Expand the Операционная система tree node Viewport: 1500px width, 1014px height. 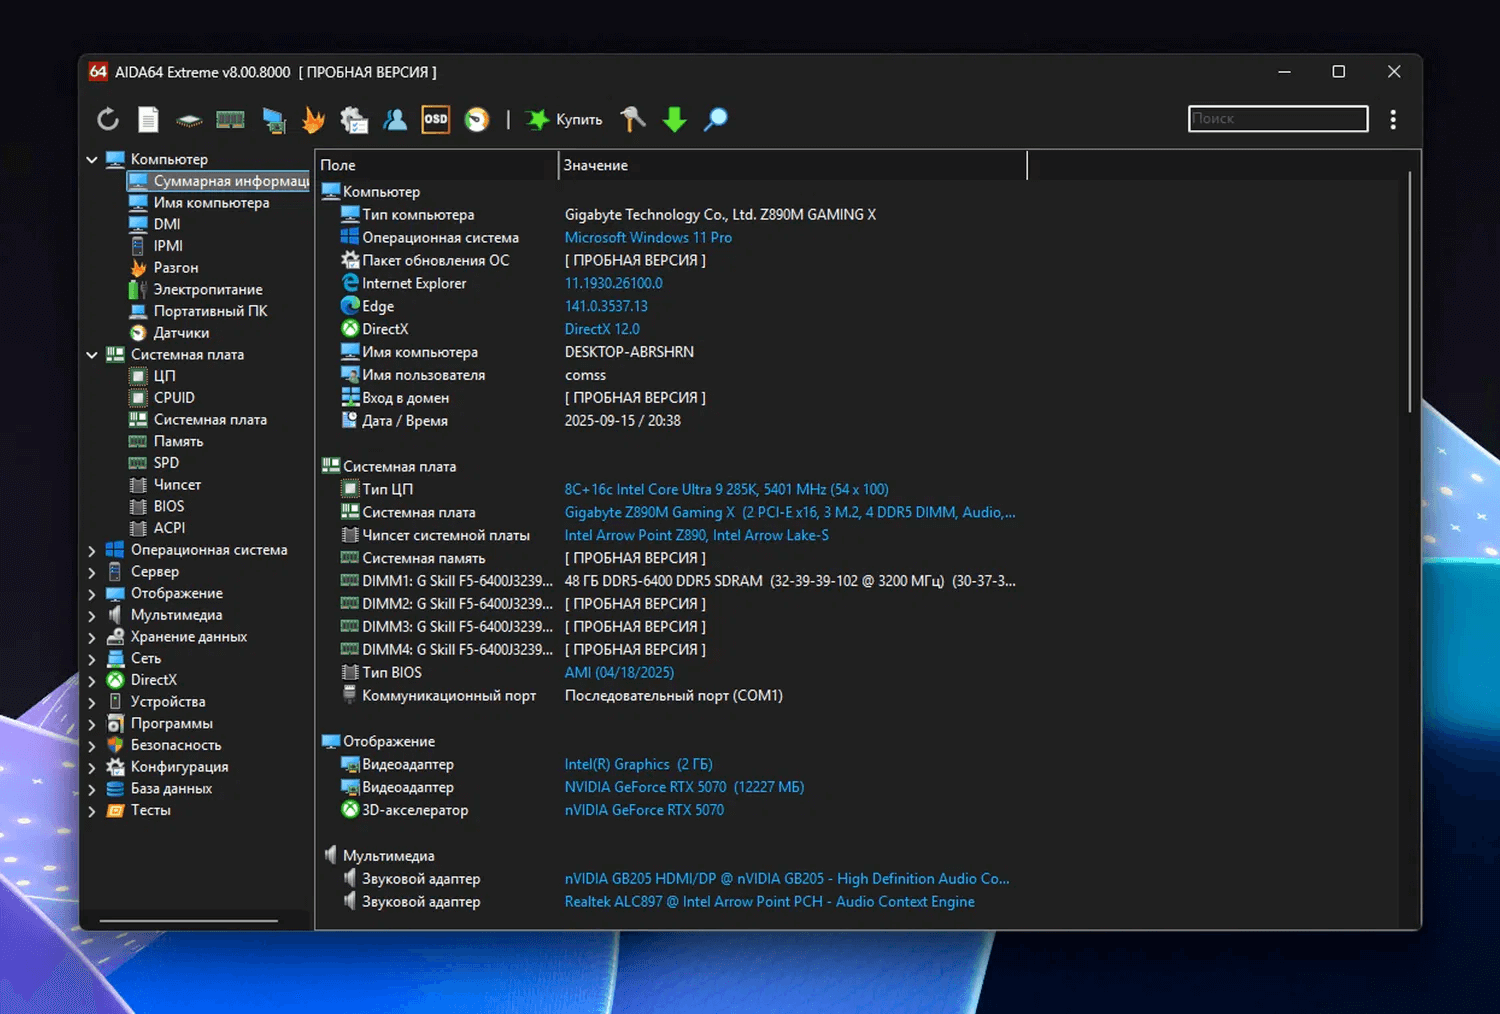click(92, 551)
